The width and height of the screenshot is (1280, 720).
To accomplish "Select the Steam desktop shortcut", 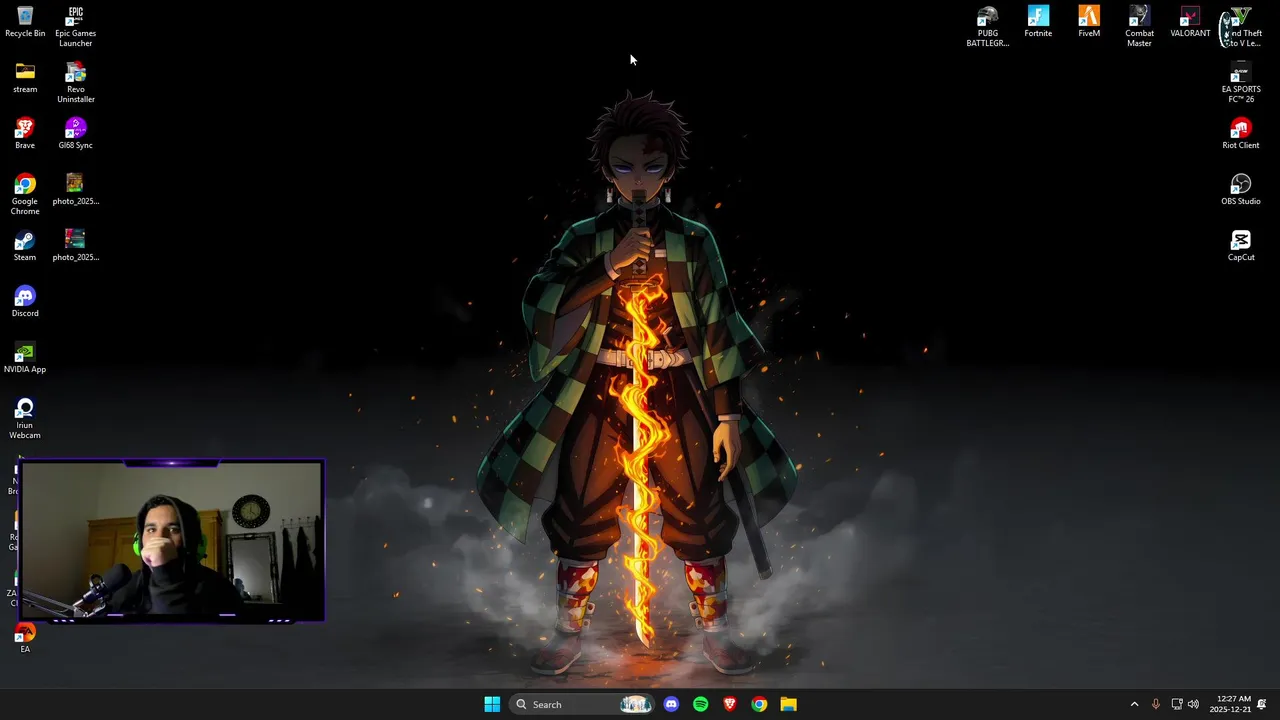I will 25,246.
